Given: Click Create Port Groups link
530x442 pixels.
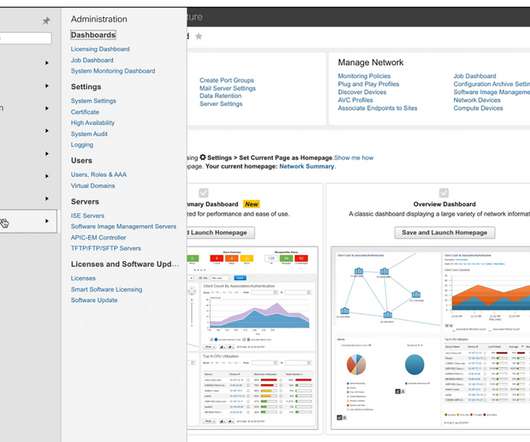Looking at the screenshot, I should [226, 80].
